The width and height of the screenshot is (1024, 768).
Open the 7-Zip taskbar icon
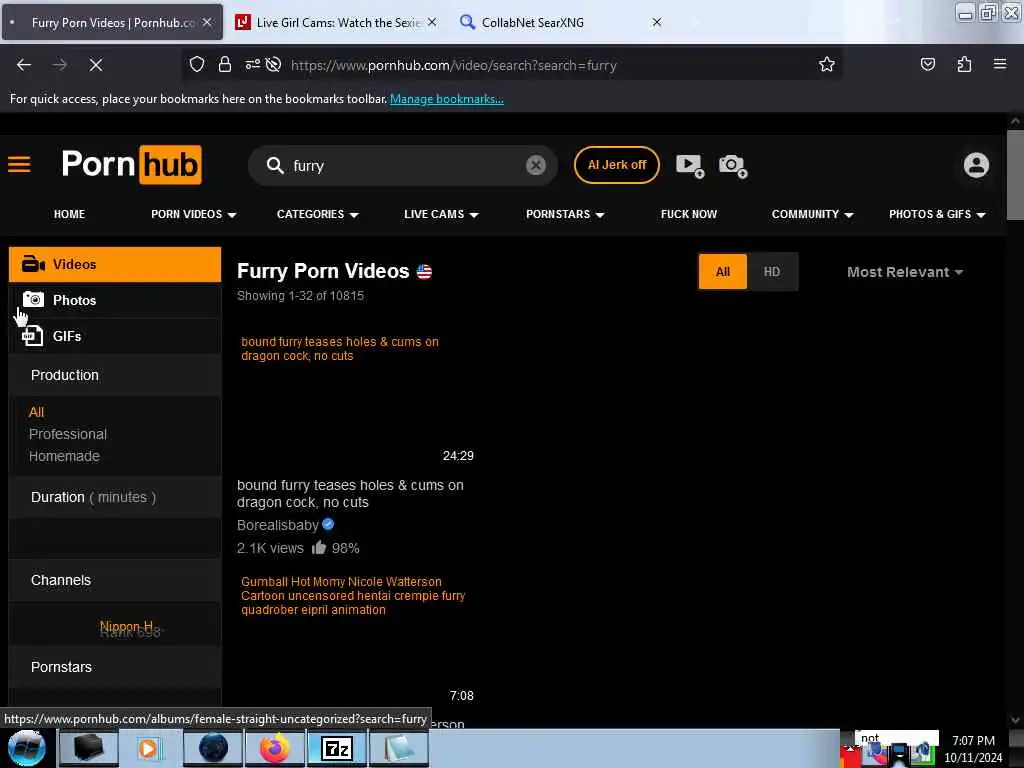click(x=336, y=748)
